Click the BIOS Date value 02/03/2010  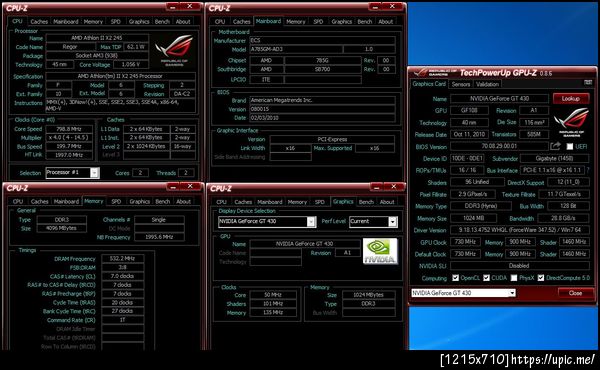[x=322, y=118]
